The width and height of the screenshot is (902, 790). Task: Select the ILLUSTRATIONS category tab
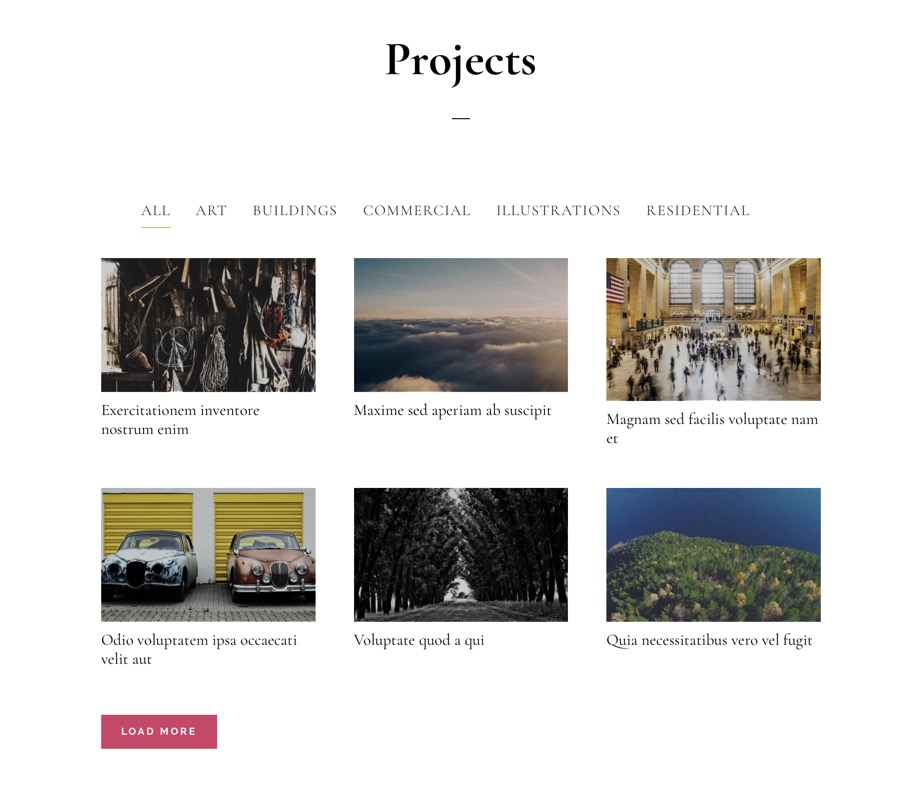(x=558, y=211)
